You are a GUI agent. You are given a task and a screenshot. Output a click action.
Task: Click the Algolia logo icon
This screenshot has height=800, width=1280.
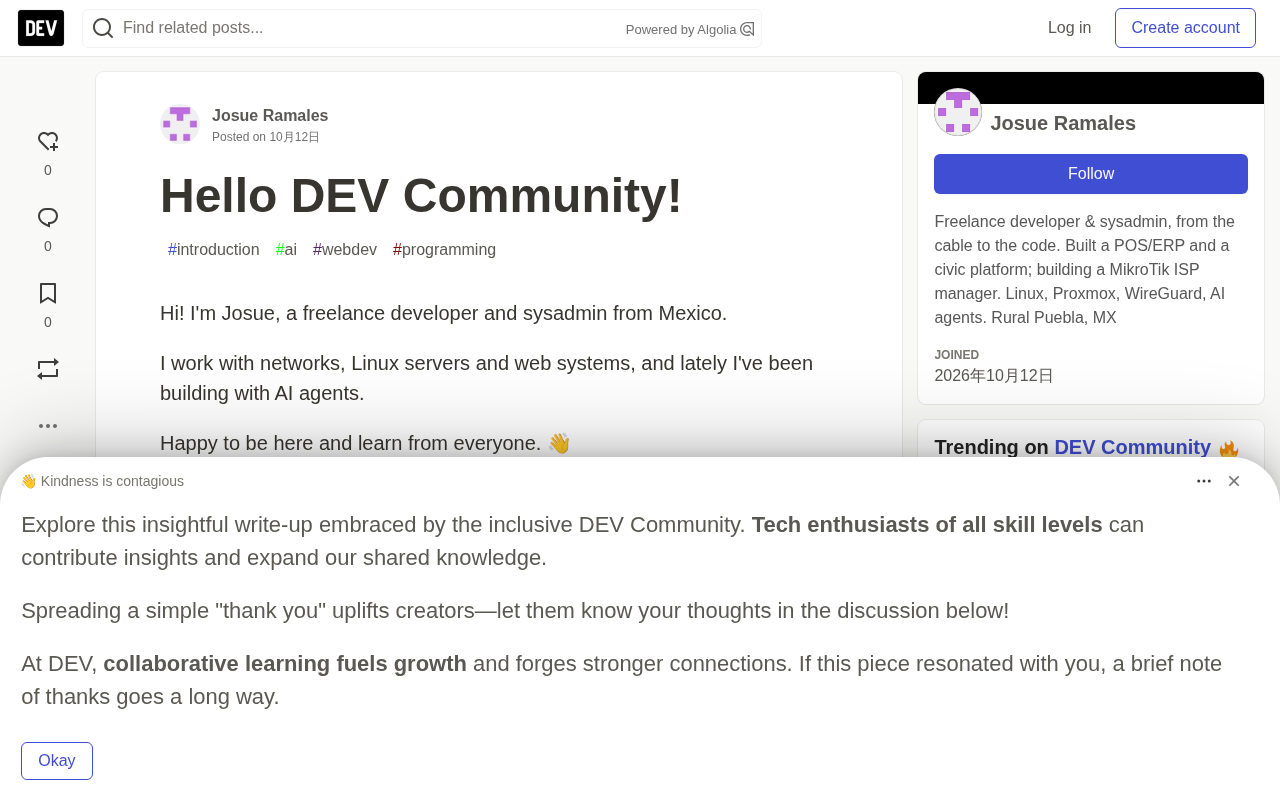[x=747, y=29]
